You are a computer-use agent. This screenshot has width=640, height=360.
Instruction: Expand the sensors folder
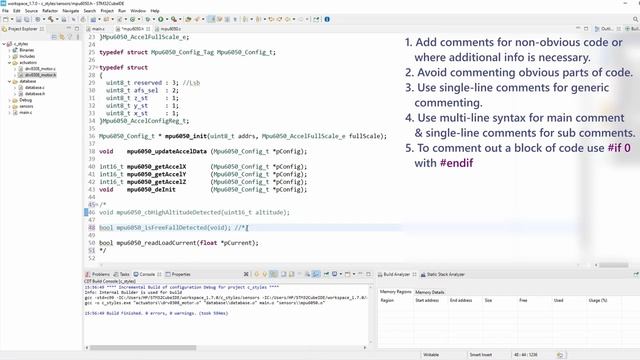point(10,106)
